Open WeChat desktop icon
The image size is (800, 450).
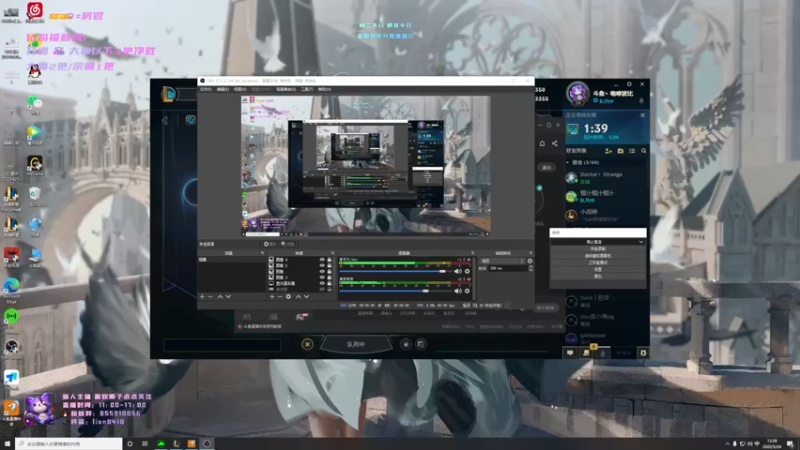point(35,105)
